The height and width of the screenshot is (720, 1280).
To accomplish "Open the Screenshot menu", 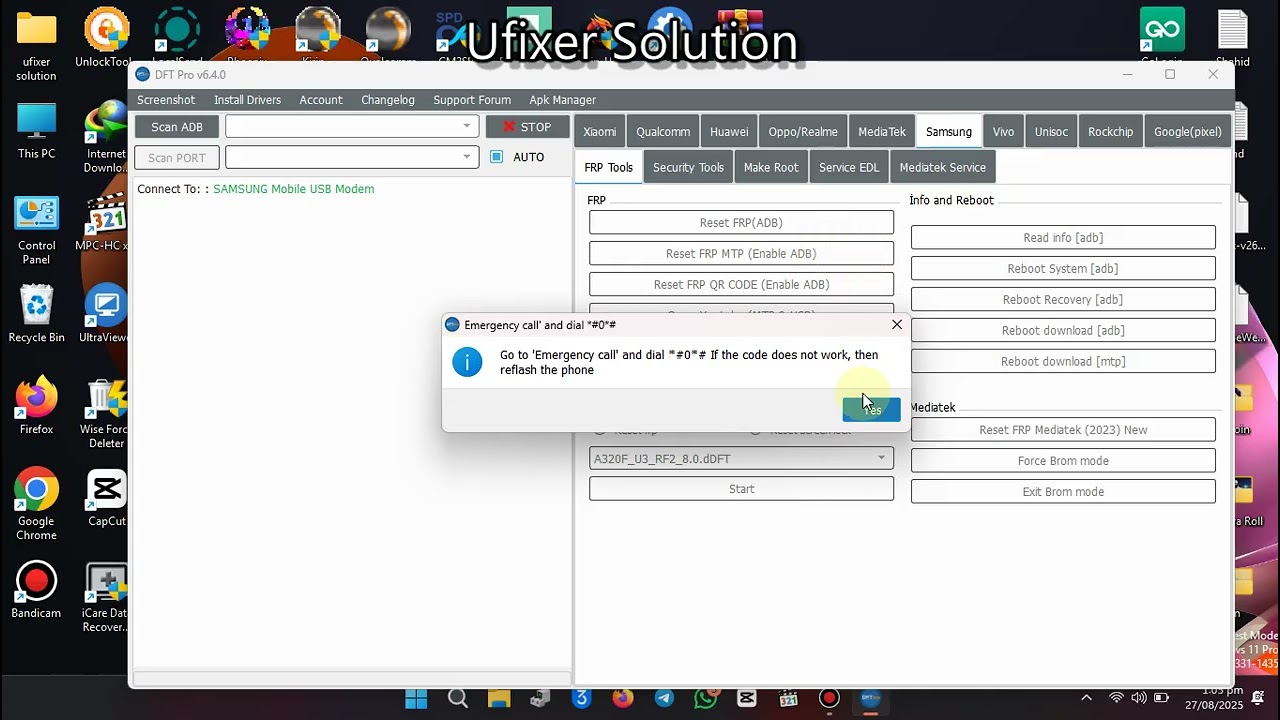I will [166, 100].
